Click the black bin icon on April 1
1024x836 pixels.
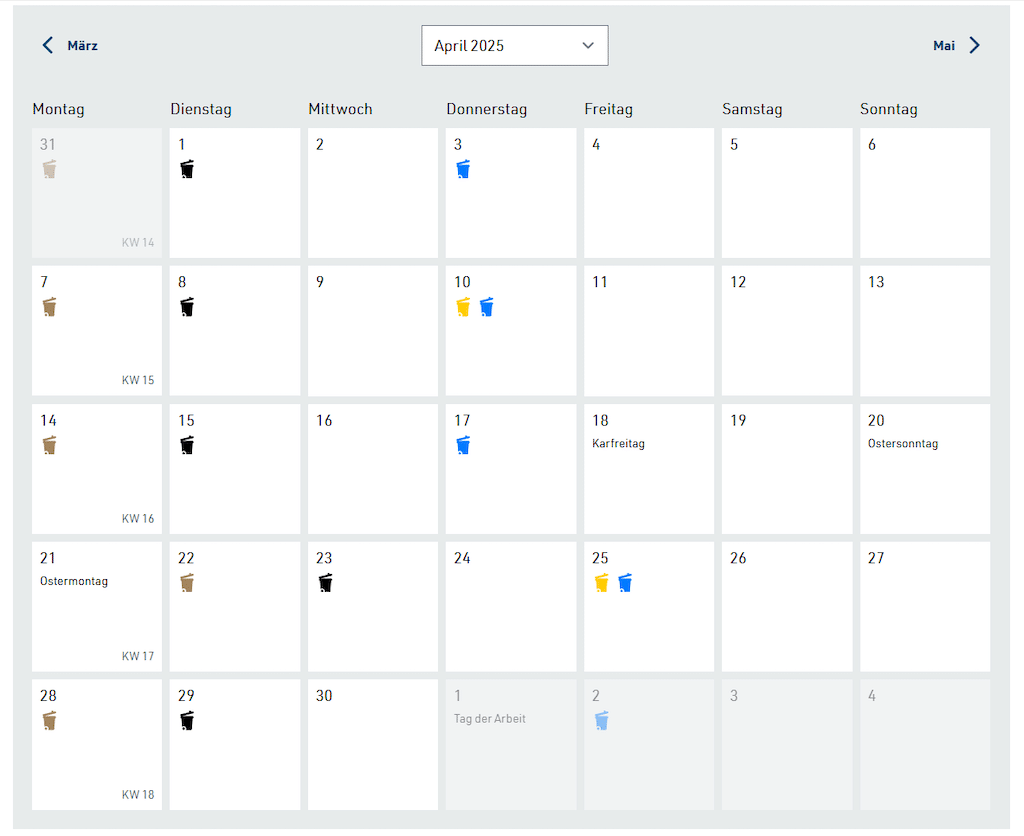tap(187, 169)
